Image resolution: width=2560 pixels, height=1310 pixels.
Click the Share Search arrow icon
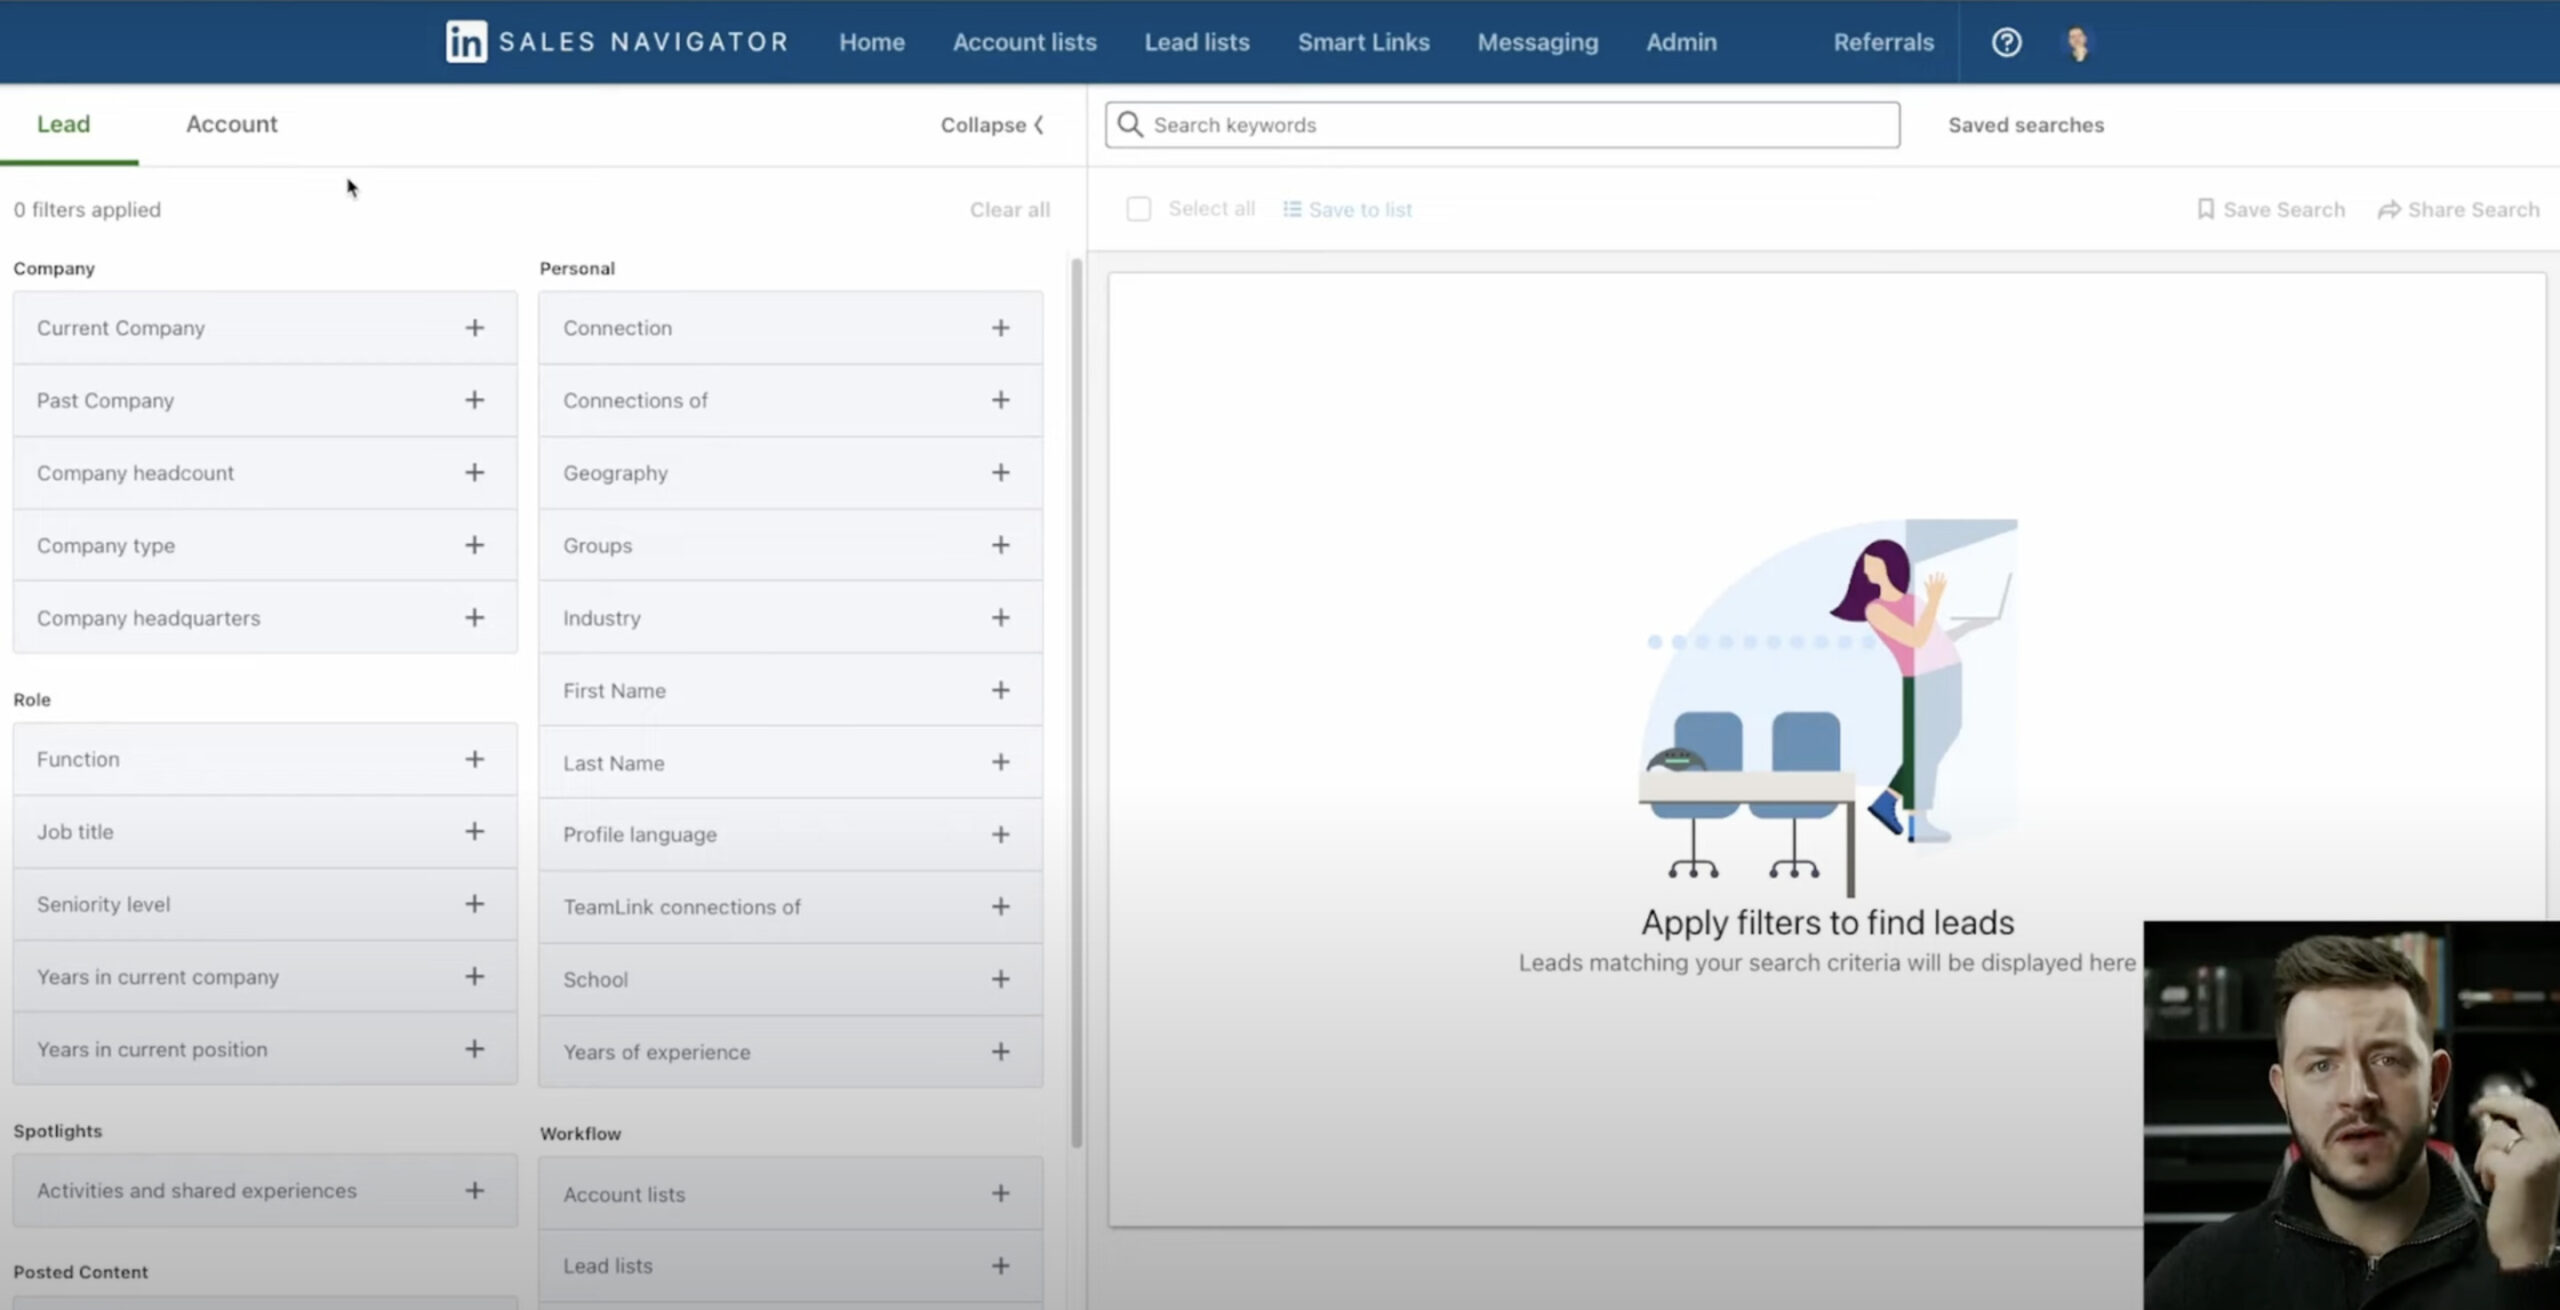[x=2389, y=209]
